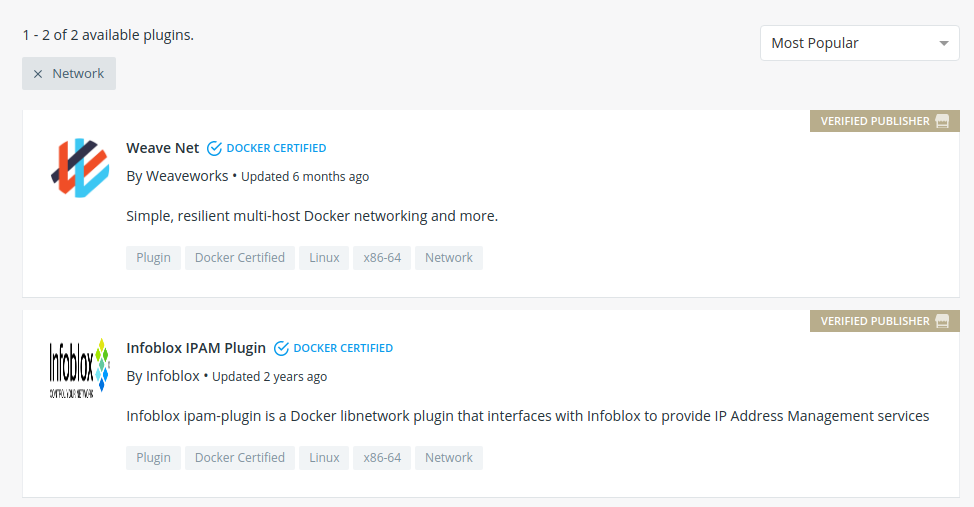Click Infoblox's VERIFIED PUBLISHER badge
The height and width of the screenshot is (507, 974).
pyautogui.click(x=885, y=321)
